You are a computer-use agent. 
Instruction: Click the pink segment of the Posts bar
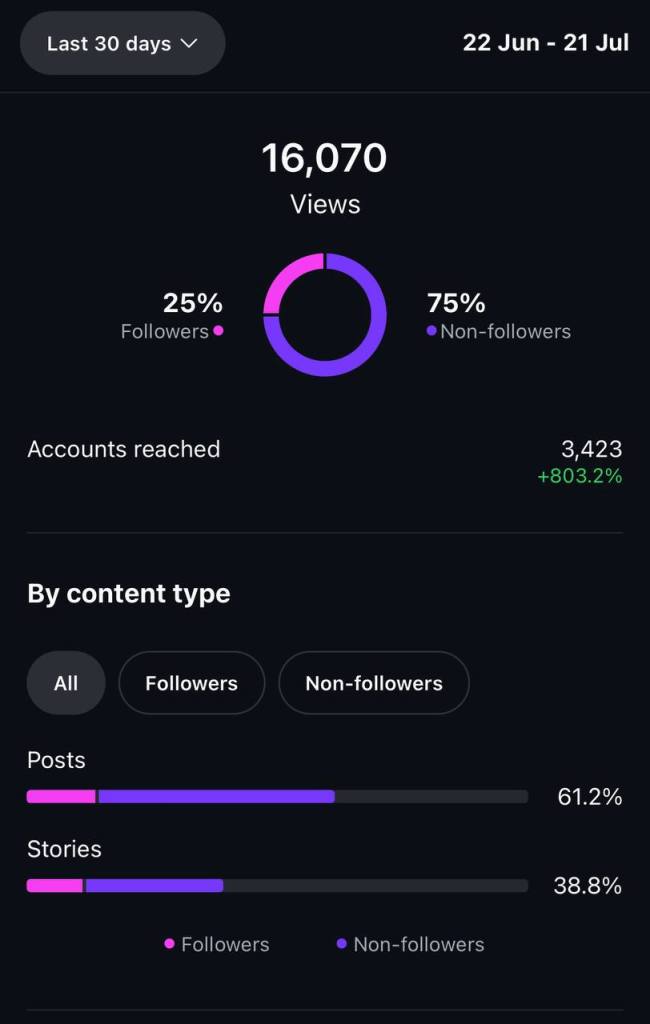pos(61,797)
